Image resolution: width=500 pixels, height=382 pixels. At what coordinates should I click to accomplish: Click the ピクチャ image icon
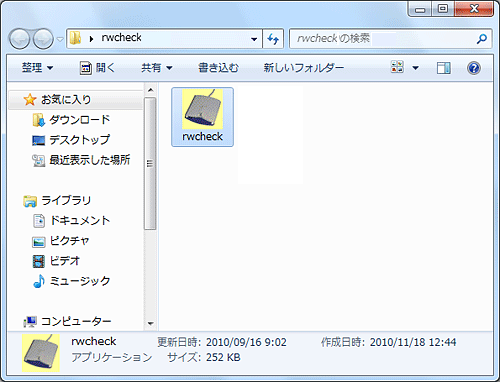pyautogui.click(x=38, y=242)
